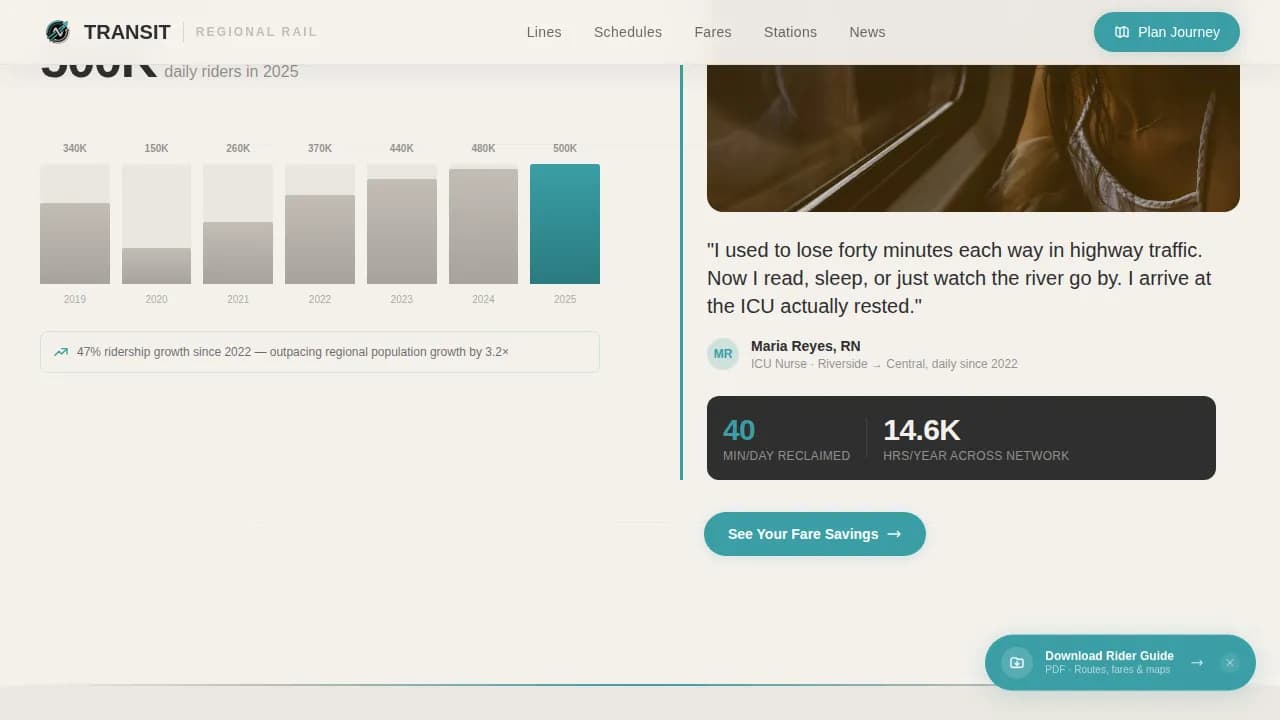Click the map icon in Plan Journey
This screenshot has width=1280, height=720.
pyautogui.click(x=1122, y=32)
